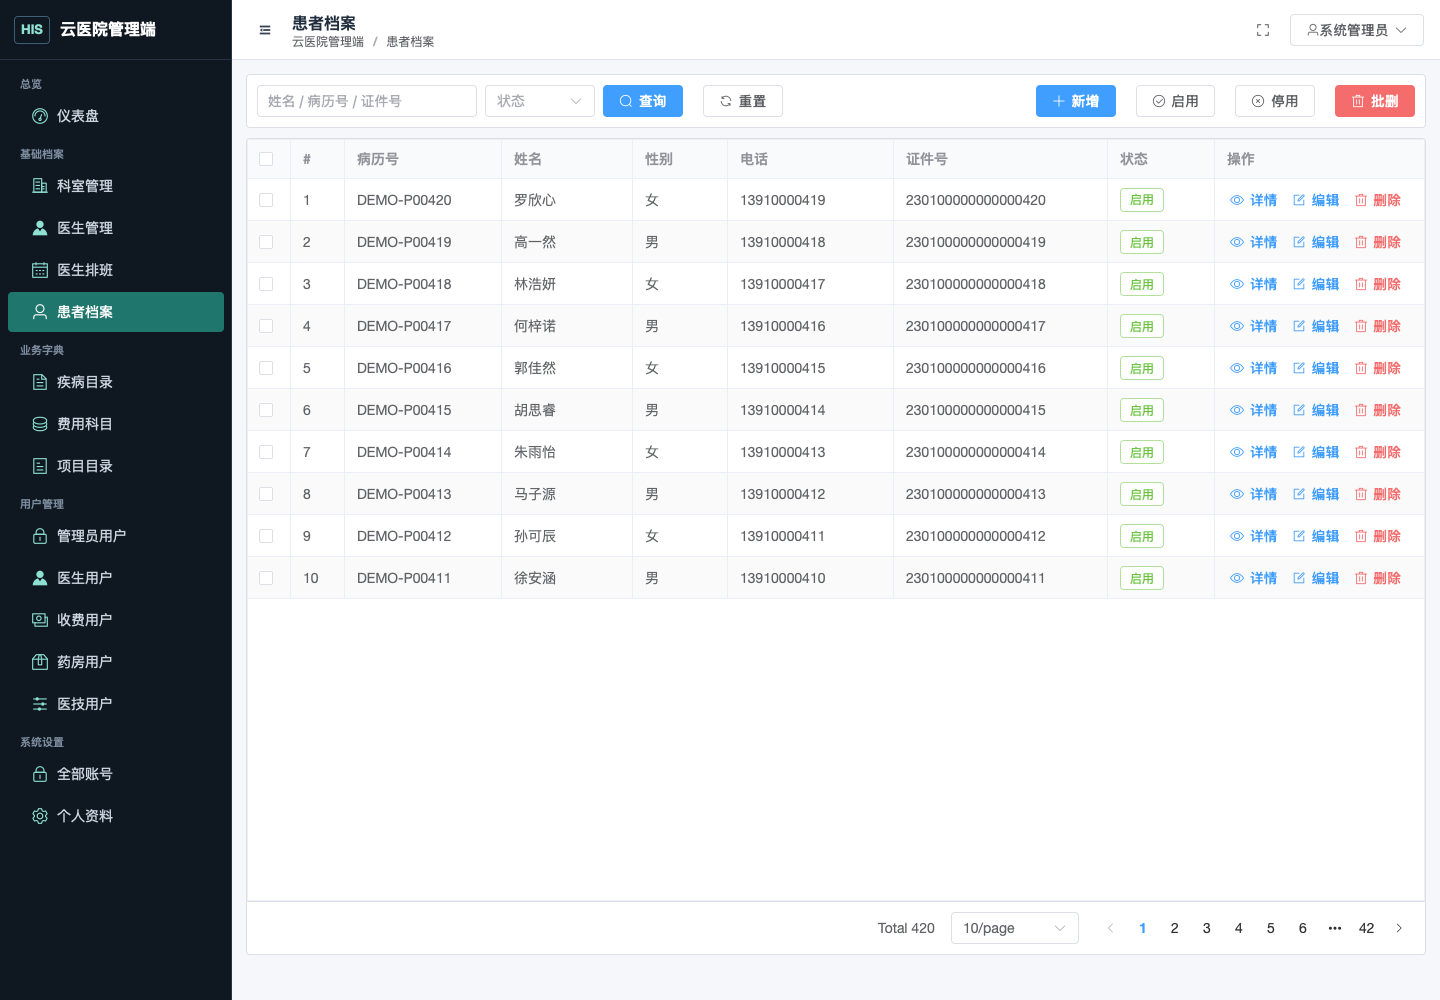Click the 重置 reset button
1440x1000 pixels.
tap(743, 101)
